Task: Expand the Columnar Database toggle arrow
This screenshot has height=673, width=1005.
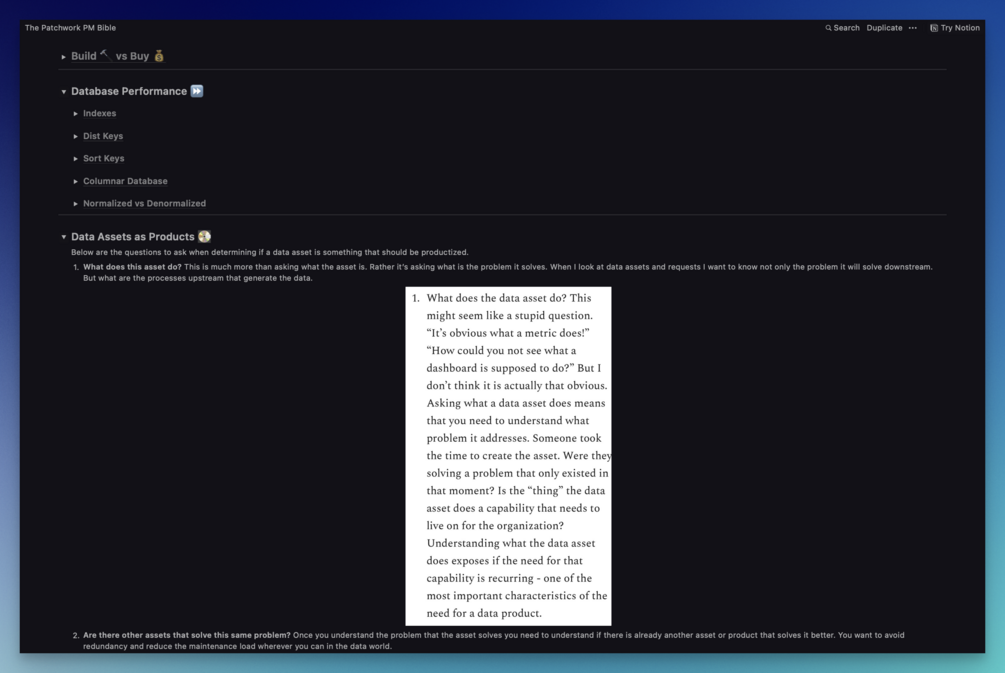Action: 76,181
